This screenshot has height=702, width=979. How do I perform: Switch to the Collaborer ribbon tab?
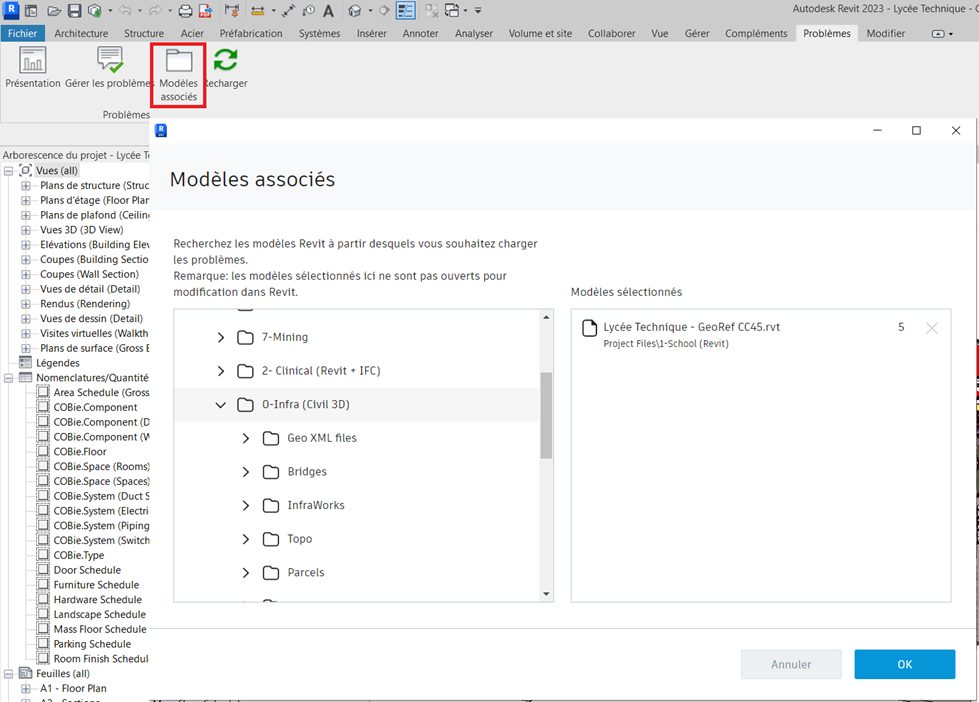click(x=611, y=33)
